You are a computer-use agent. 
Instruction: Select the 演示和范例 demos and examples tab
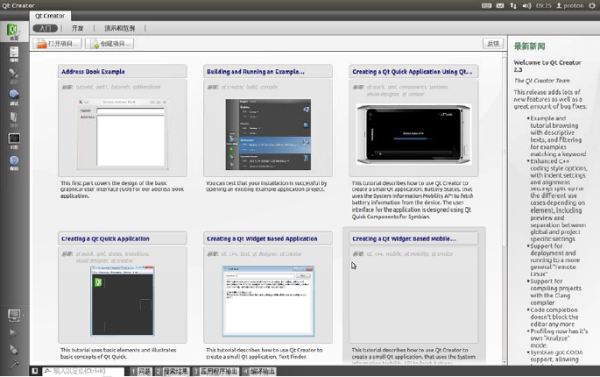(119, 28)
